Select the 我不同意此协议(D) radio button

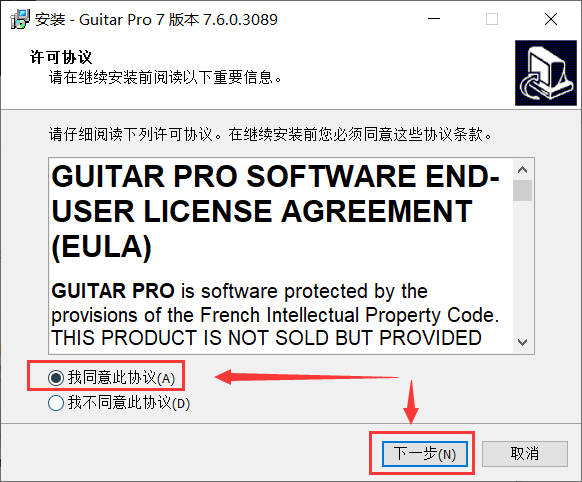click(x=56, y=403)
